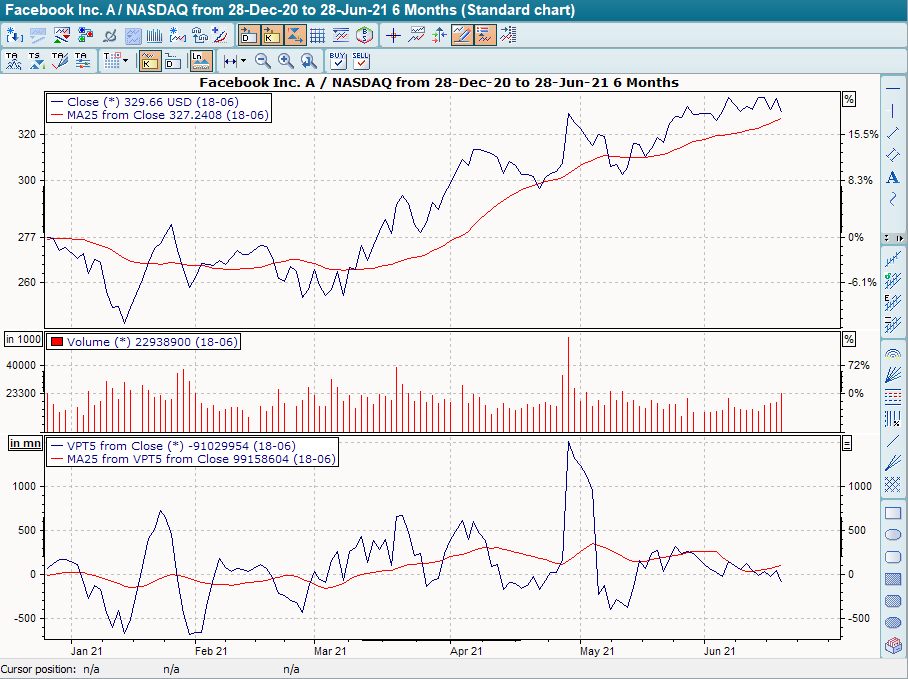Zoom in using the magnifier plus icon
This screenshot has height=679, width=908.
(x=284, y=61)
